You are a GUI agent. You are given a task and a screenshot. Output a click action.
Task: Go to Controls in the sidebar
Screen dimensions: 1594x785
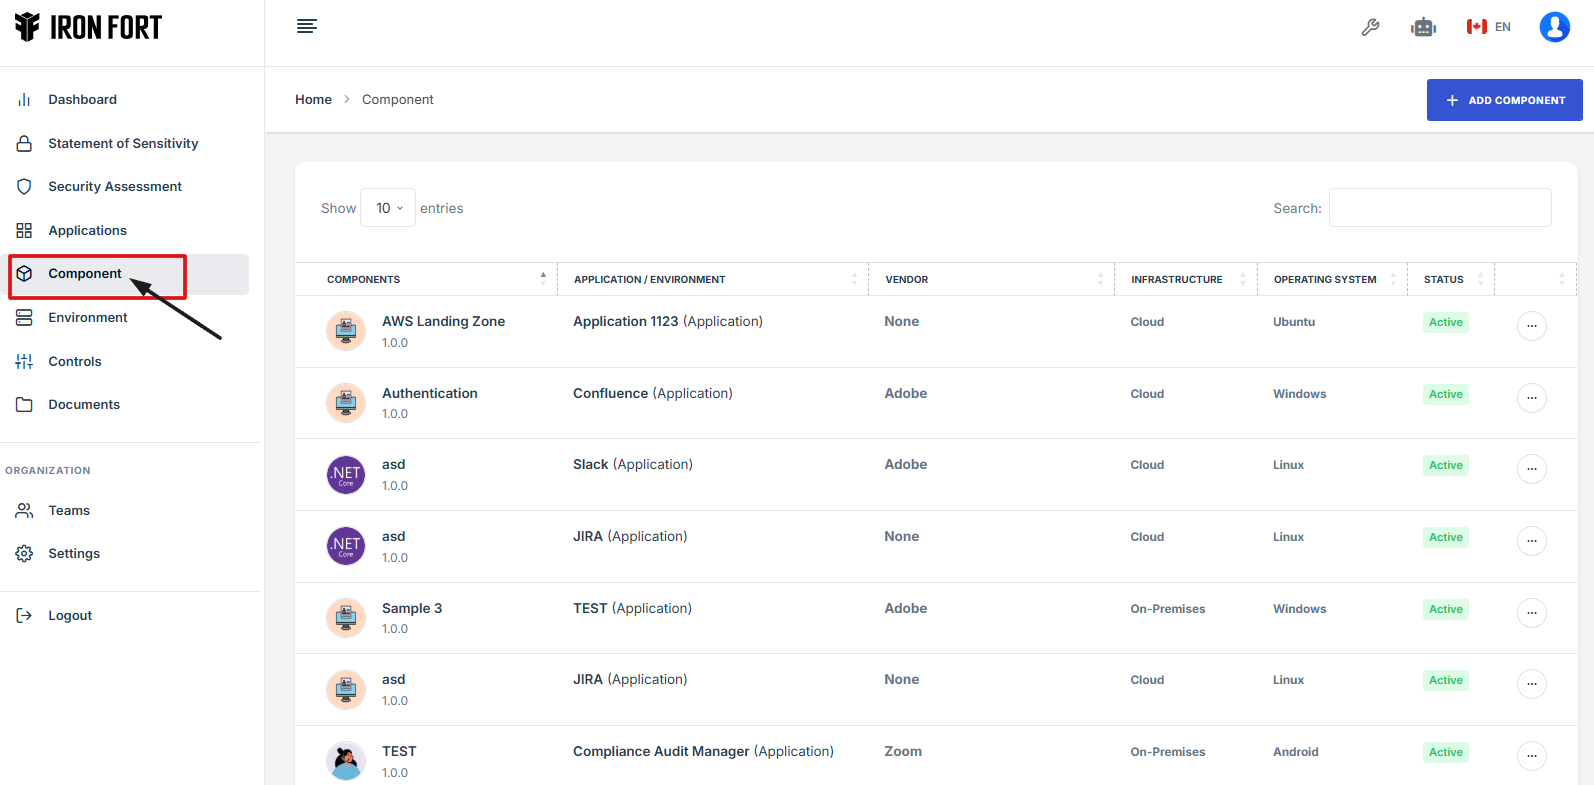(75, 362)
